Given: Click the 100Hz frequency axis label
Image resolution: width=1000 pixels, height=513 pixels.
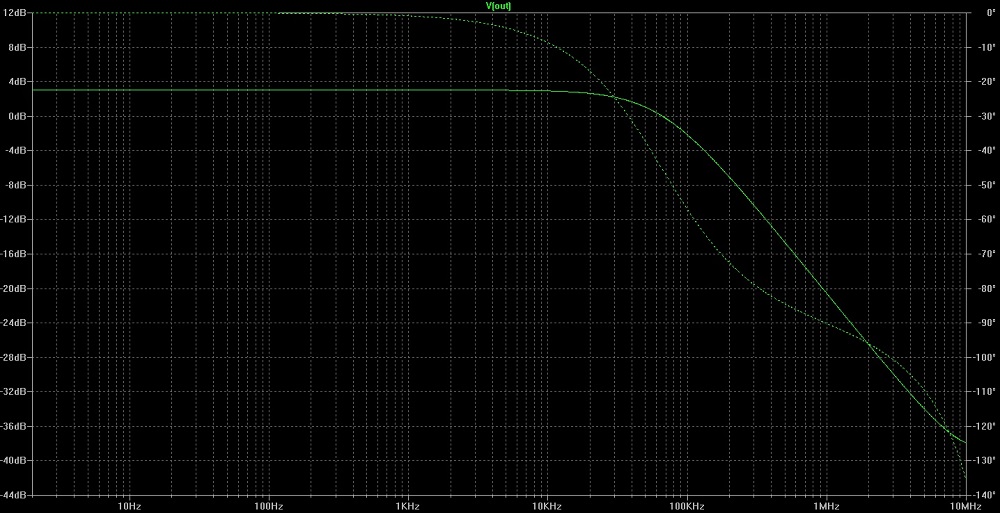Looking at the screenshot, I should coord(268,506).
